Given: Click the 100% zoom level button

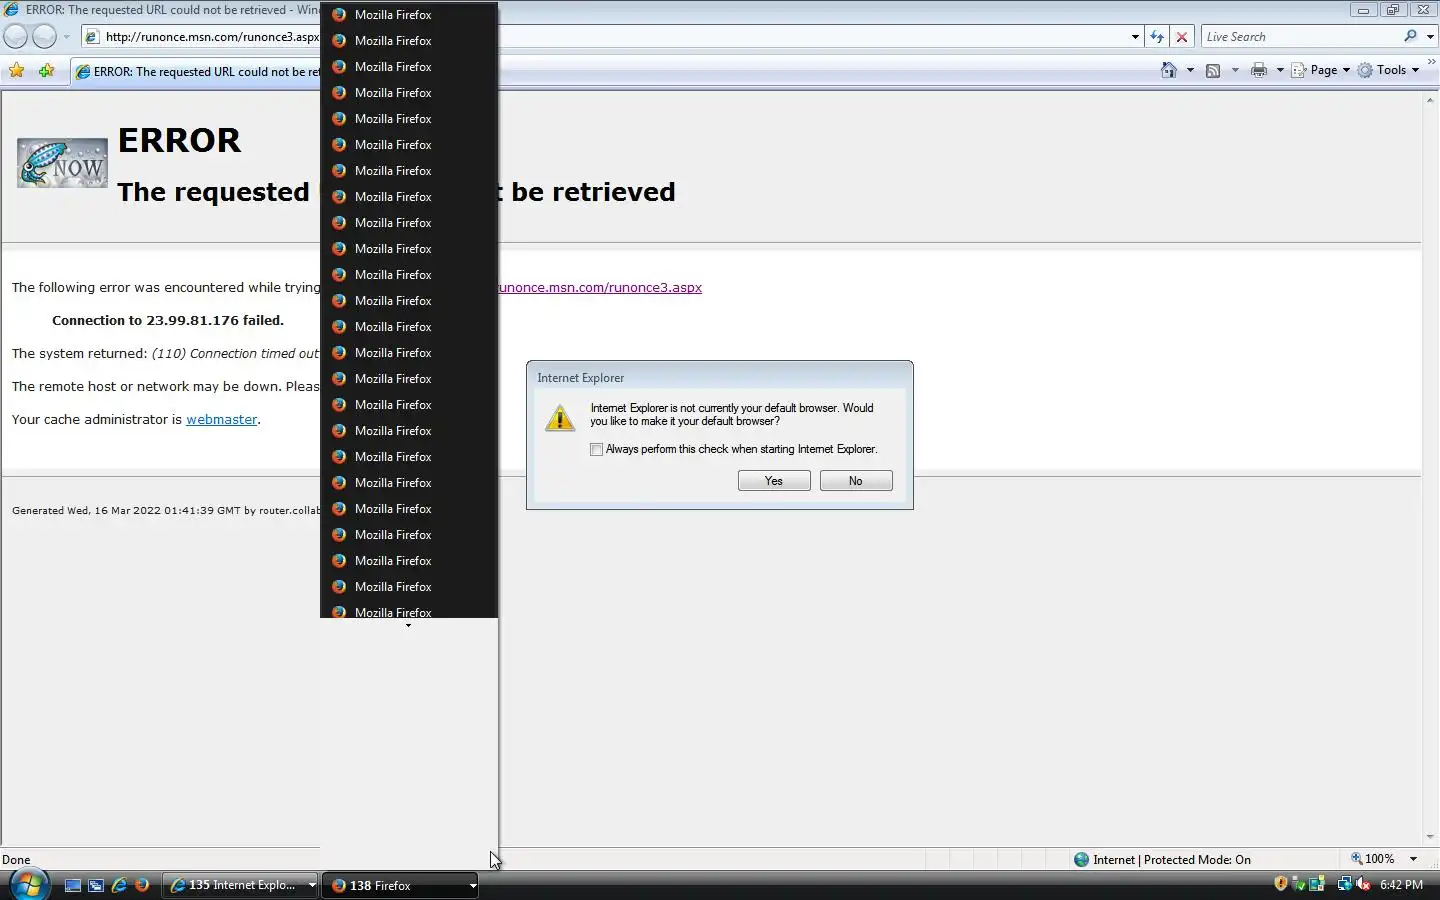Looking at the screenshot, I should pos(1372,859).
